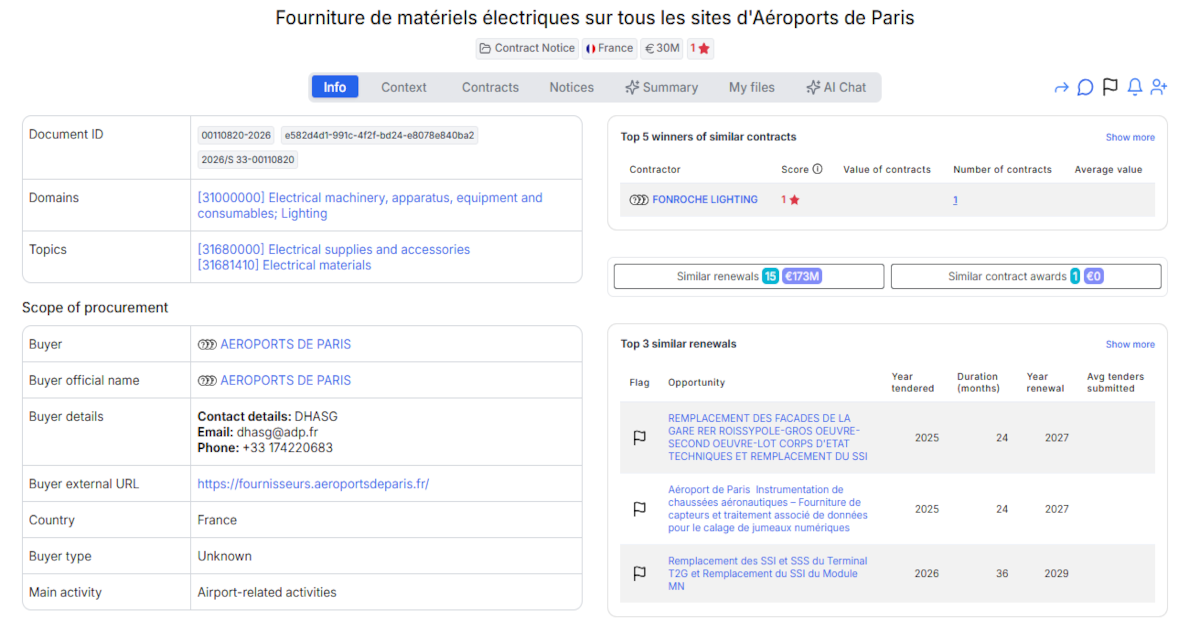The image size is (1200, 628).
Task: Click the flag icon to mark this tender
Action: click(1110, 87)
